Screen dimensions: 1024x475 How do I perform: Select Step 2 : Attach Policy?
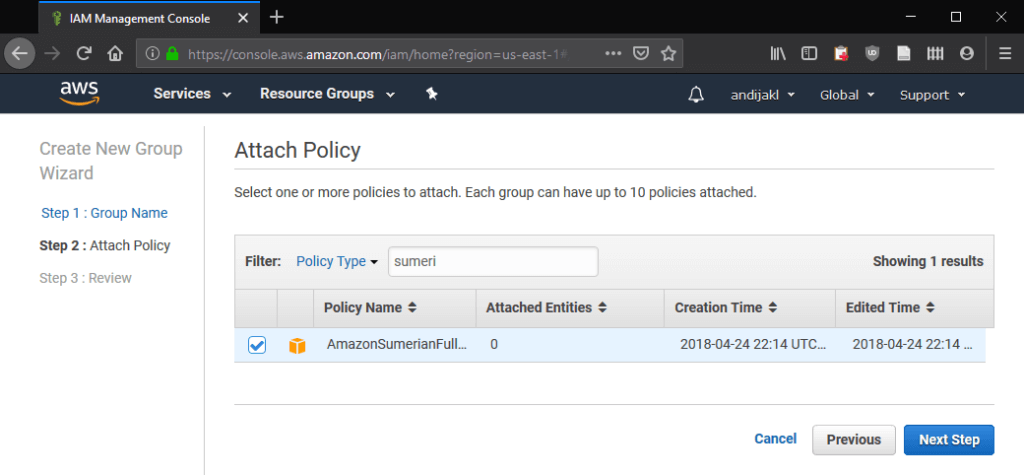click(104, 246)
